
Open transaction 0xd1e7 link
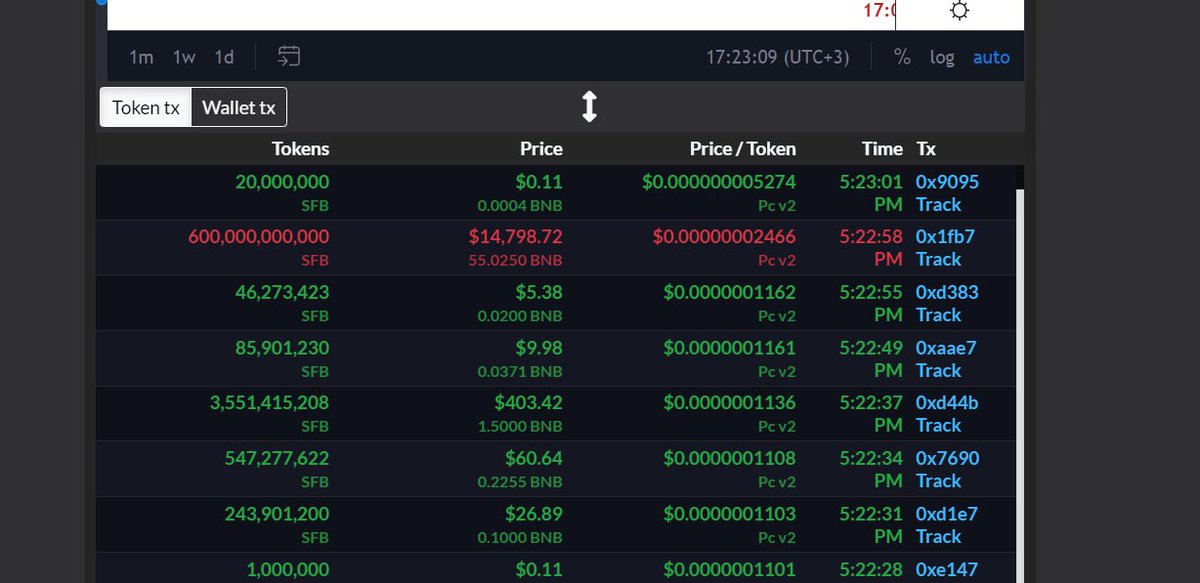(946, 514)
